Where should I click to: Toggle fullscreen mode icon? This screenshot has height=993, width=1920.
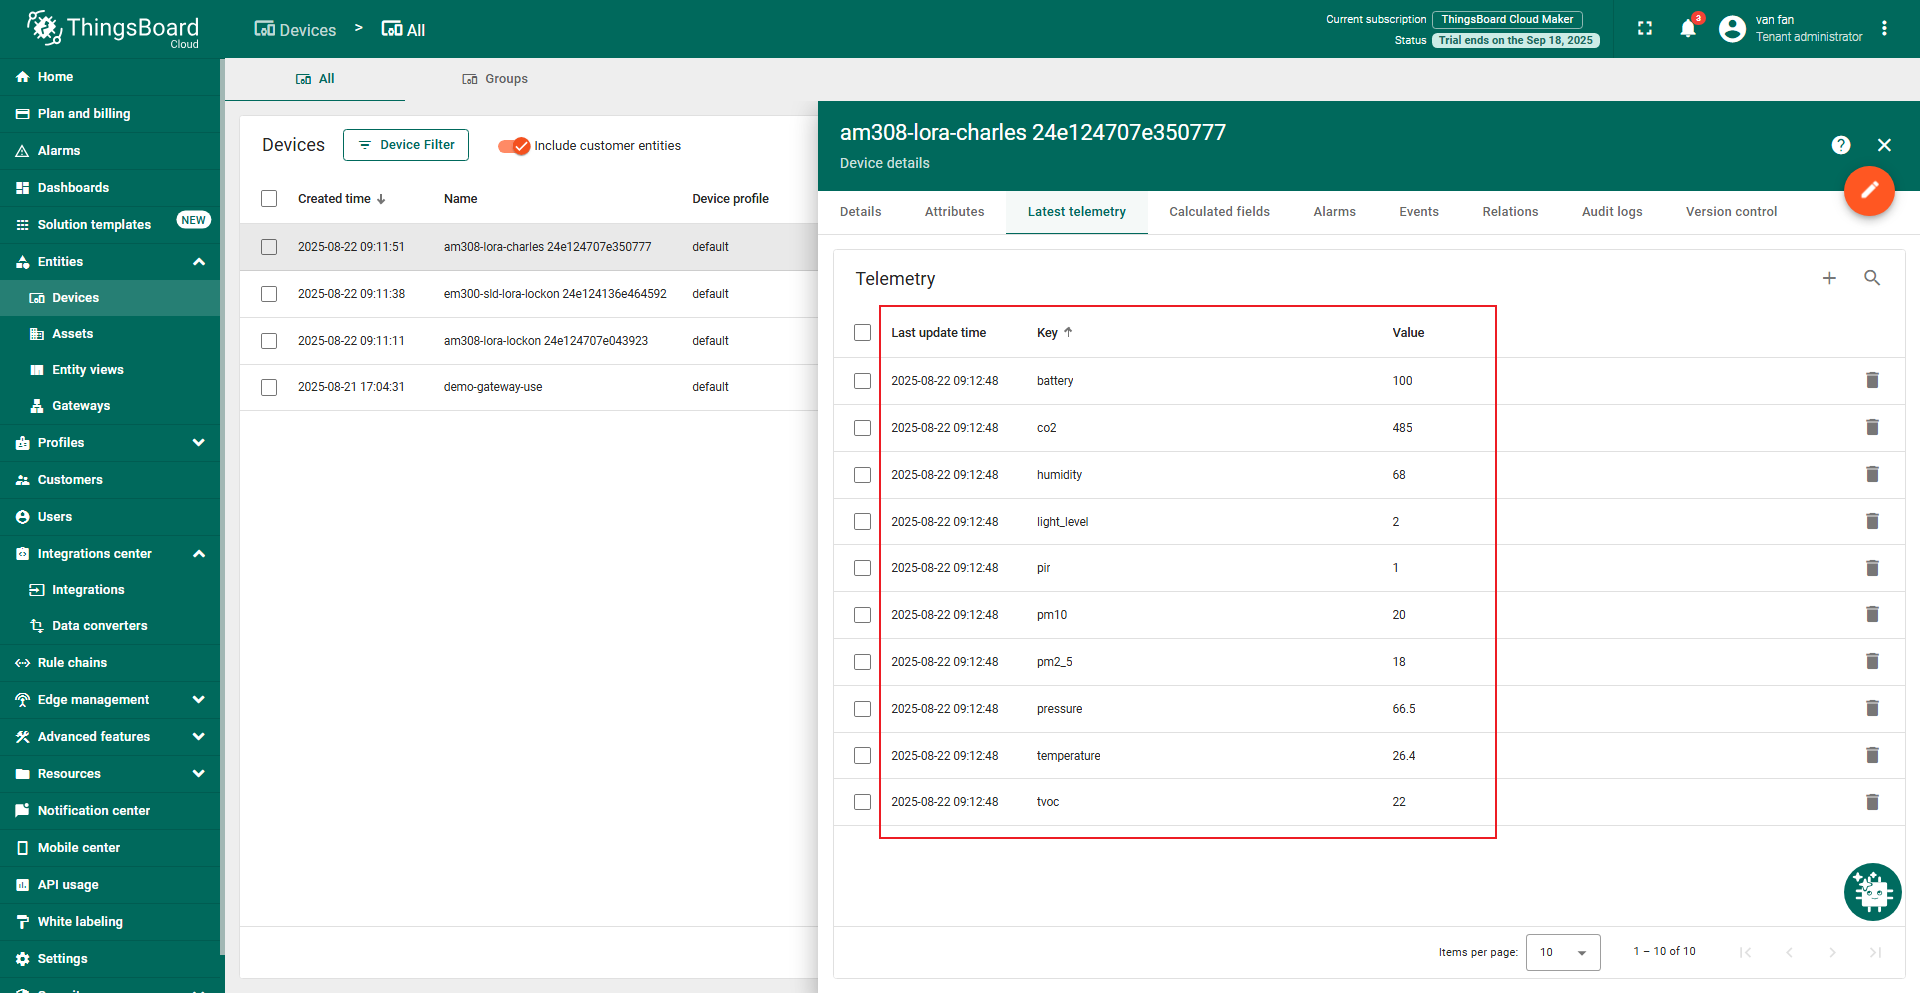coord(1645,28)
